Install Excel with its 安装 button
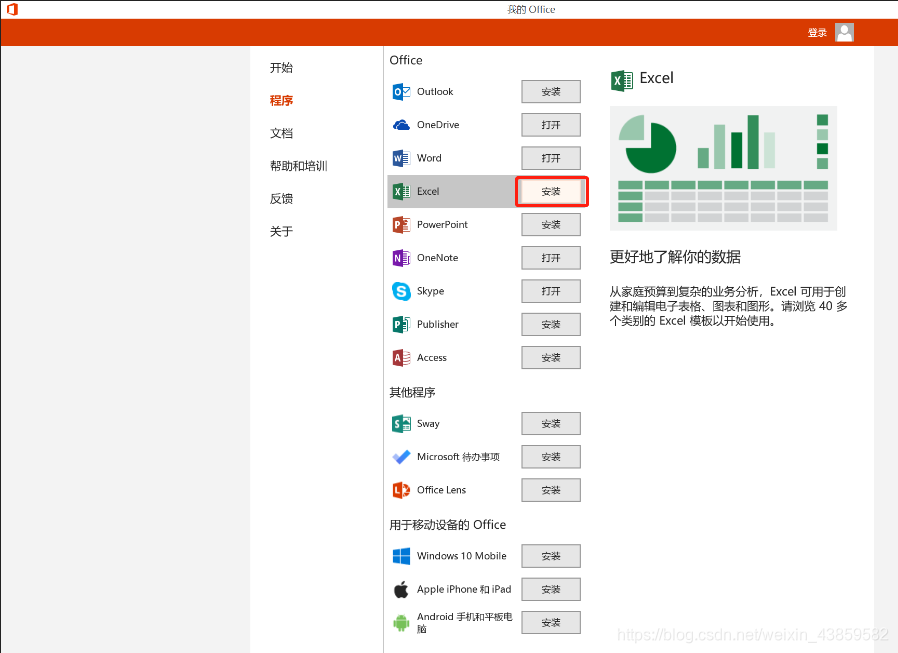The height and width of the screenshot is (653, 898). coord(551,191)
